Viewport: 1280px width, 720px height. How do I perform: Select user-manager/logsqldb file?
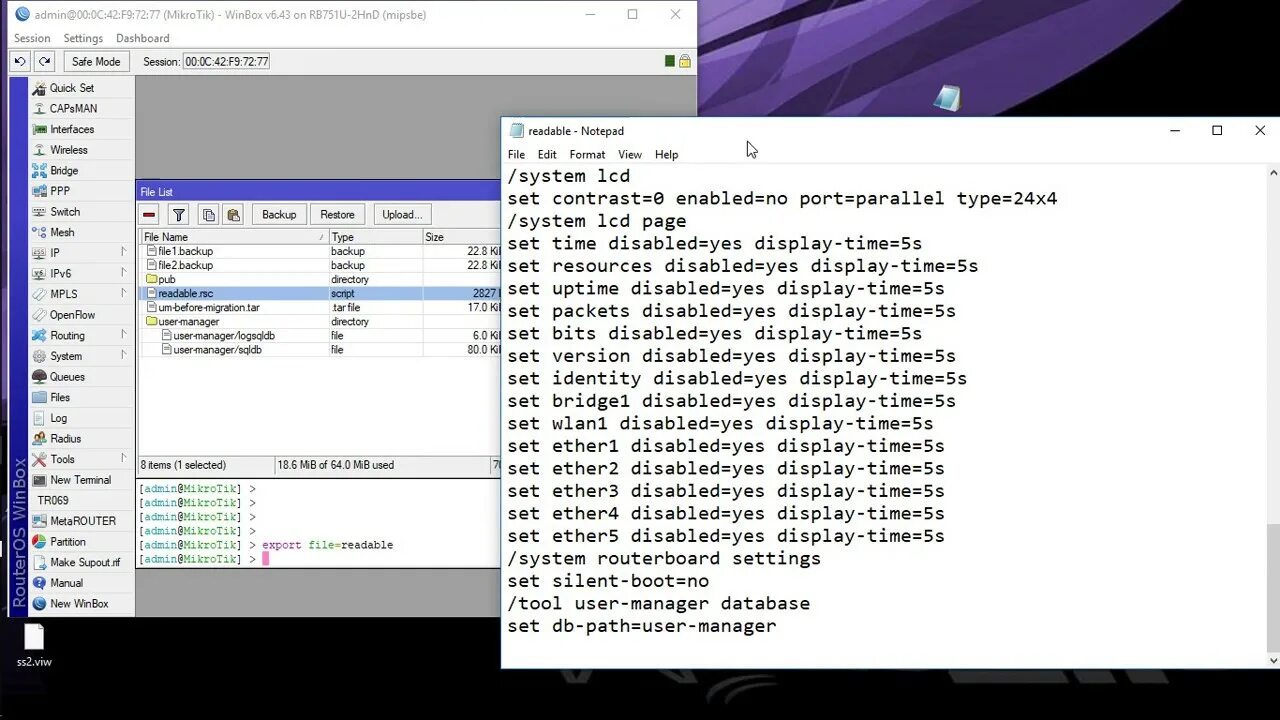pos(319,335)
